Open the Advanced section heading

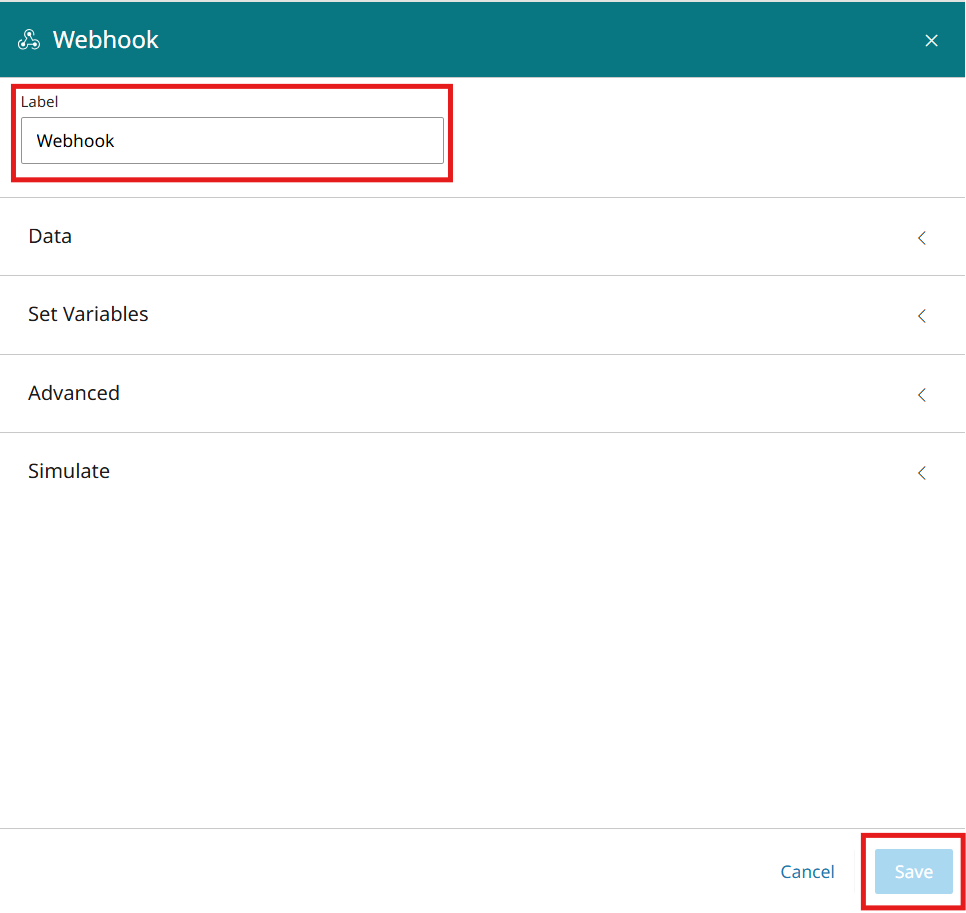74,393
